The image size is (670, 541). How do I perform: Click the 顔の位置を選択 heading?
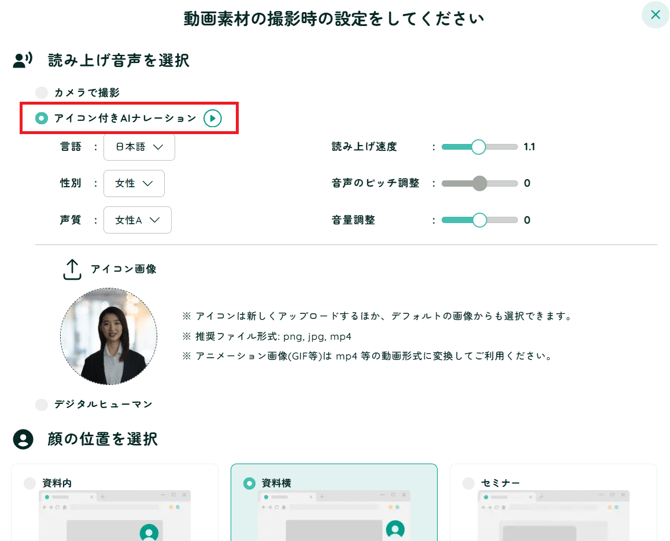[x=103, y=439]
